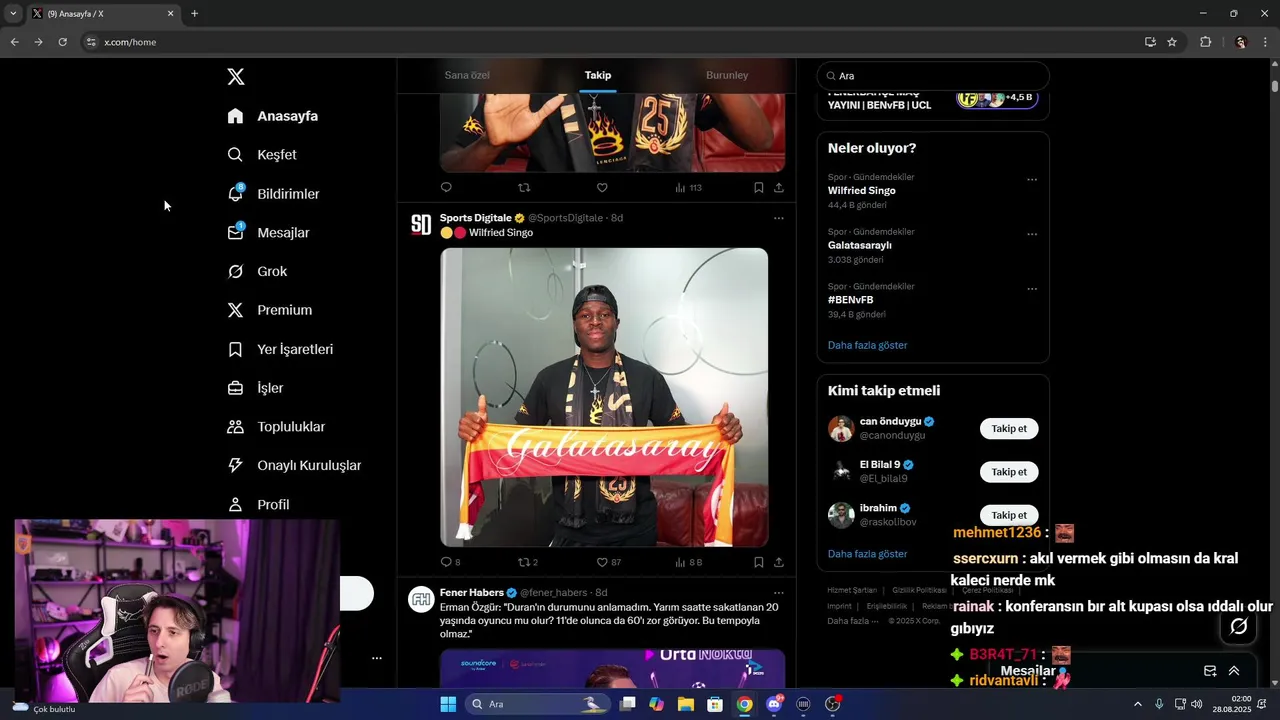The height and width of the screenshot is (720, 1280).
Task: Open a new browser tab
Action: point(194,14)
